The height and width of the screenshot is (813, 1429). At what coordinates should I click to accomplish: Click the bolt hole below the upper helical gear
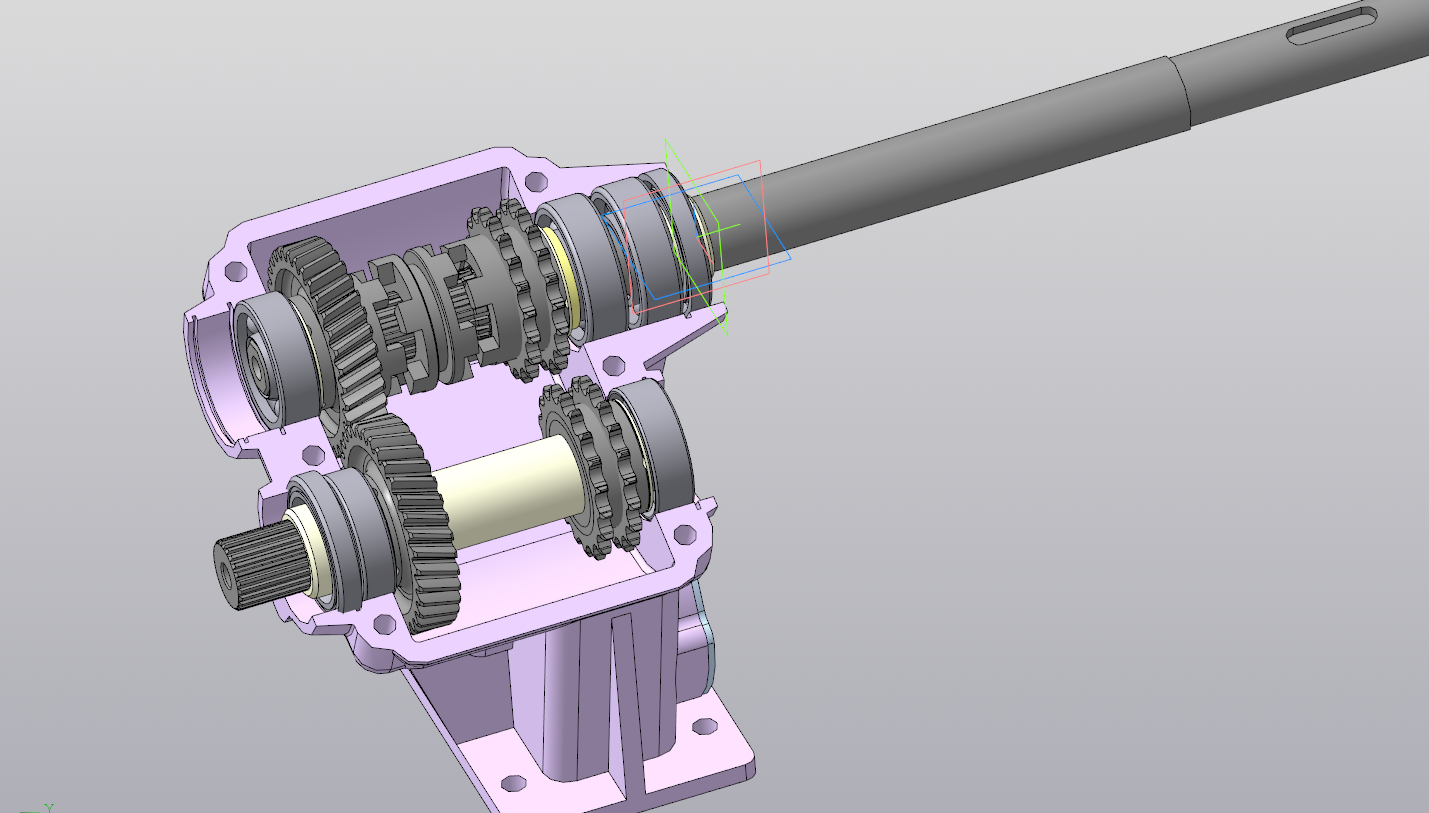(x=311, y=456)
